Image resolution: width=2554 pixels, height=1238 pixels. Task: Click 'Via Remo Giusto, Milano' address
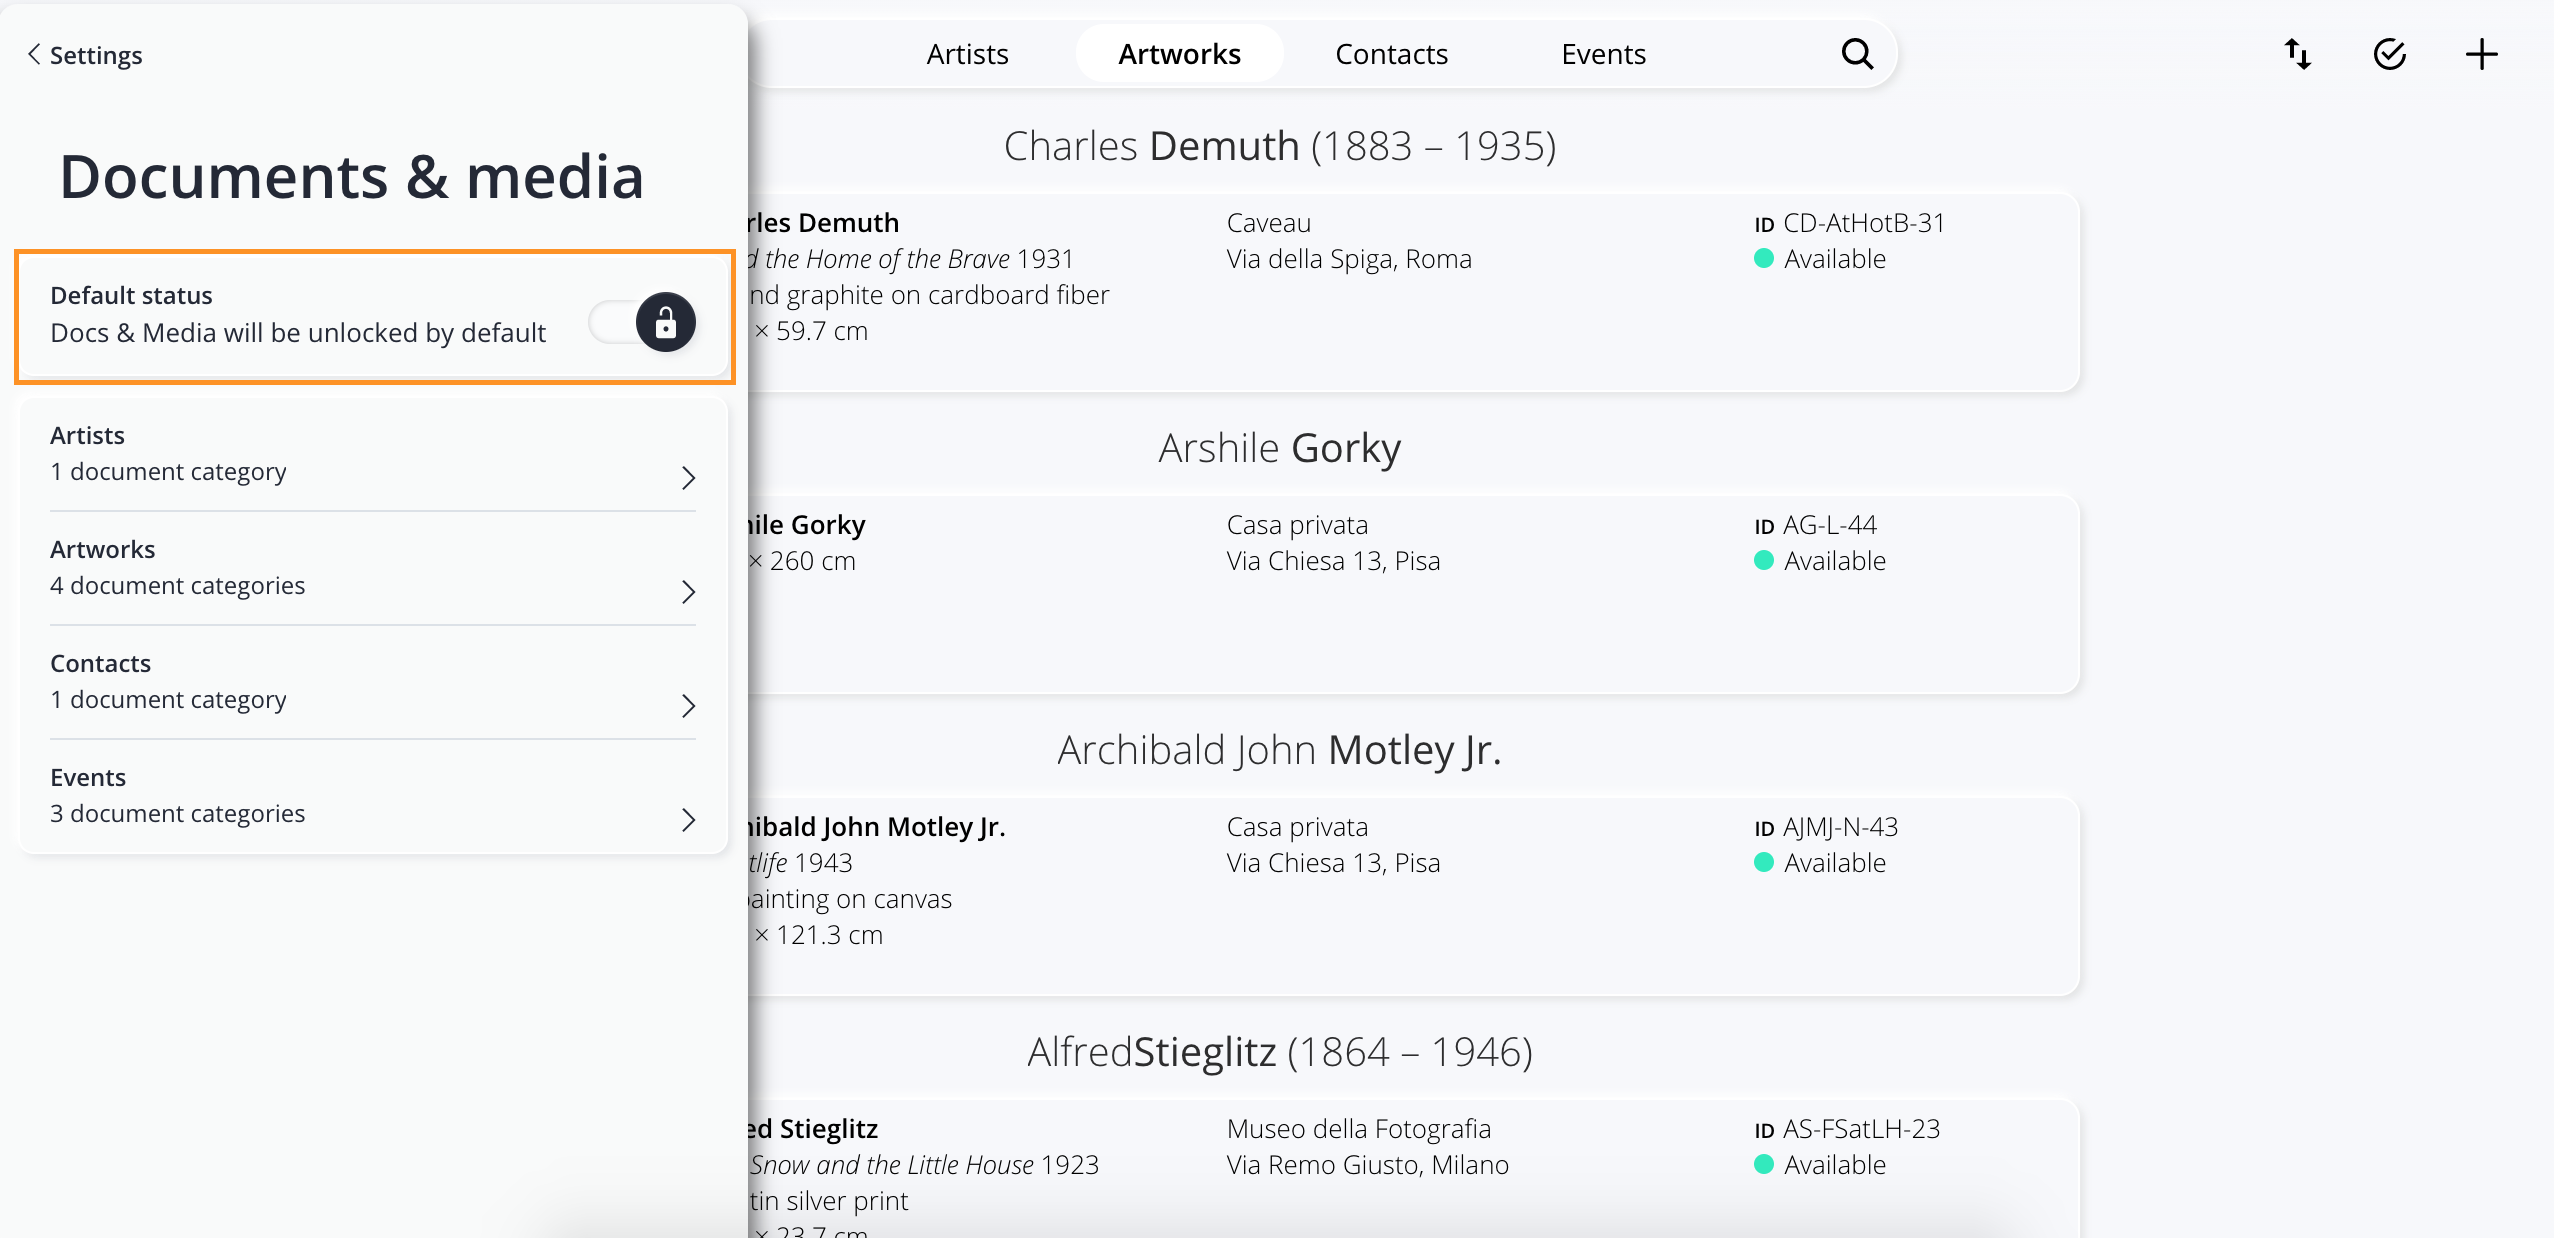[x=1367, y=1165]
